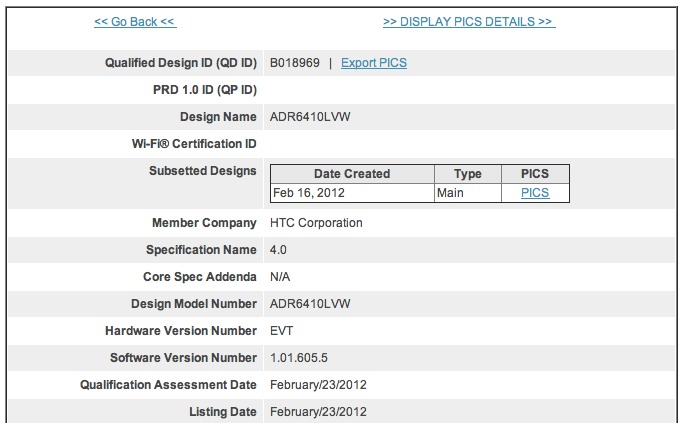Click the Type column header
The height and width of the screenshot is (423, 686).
point(467,174)
